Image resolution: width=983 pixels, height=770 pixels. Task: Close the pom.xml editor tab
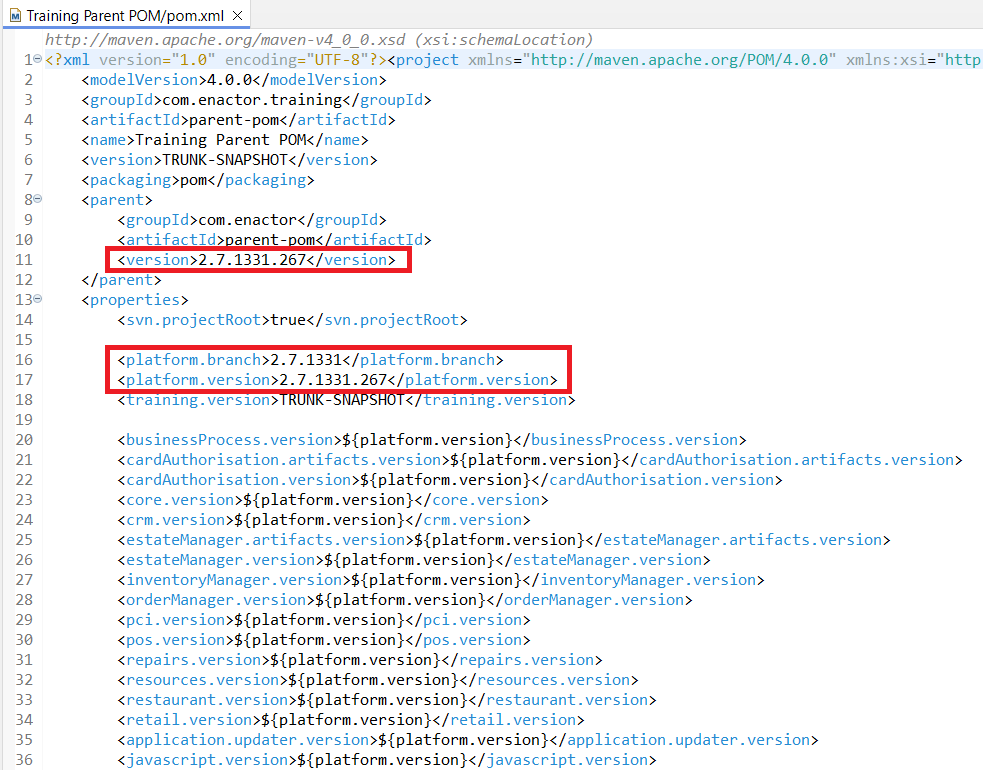point(238,15)
